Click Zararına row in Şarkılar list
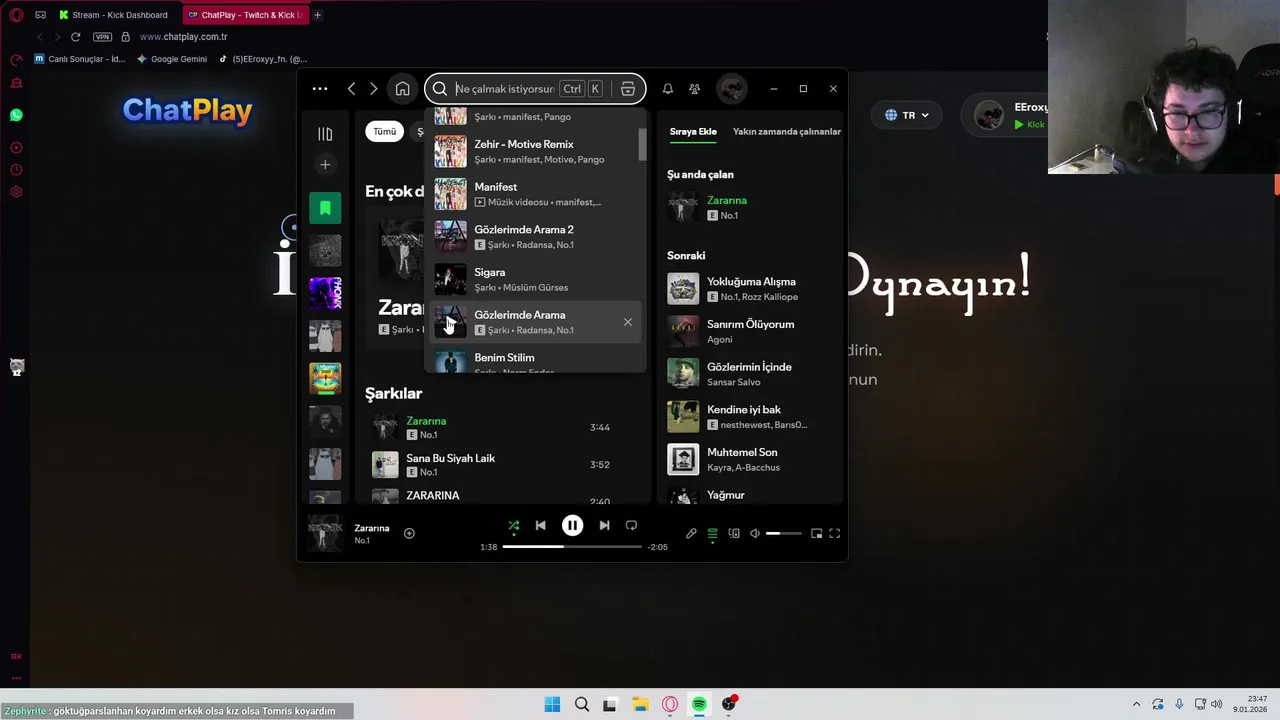 tap(498, 427)
